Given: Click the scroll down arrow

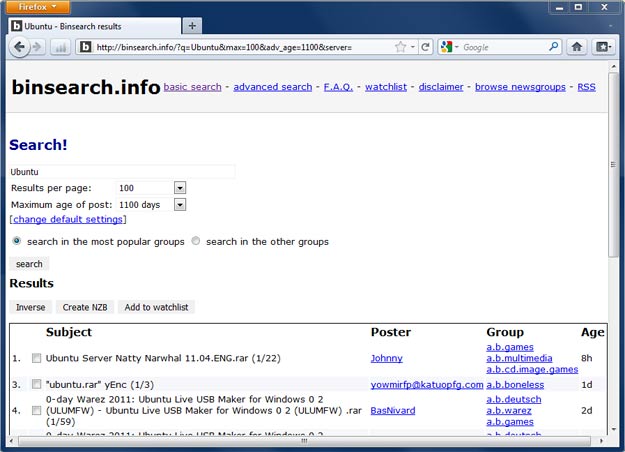Looking at the screenshot, I should click(613, 430).
